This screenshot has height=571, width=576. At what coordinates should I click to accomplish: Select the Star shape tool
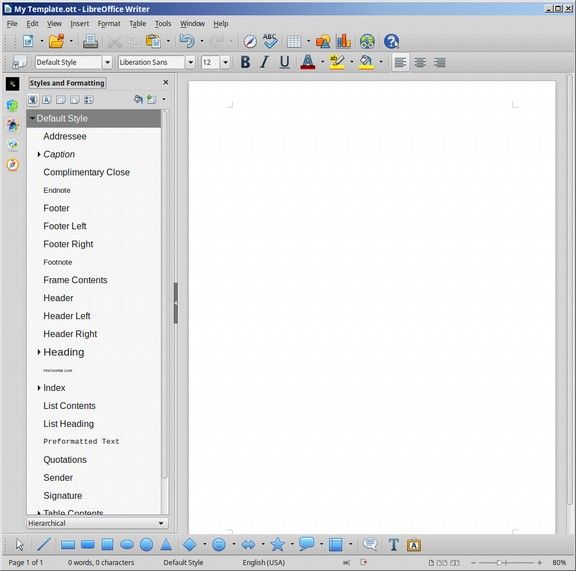point(277,545)
